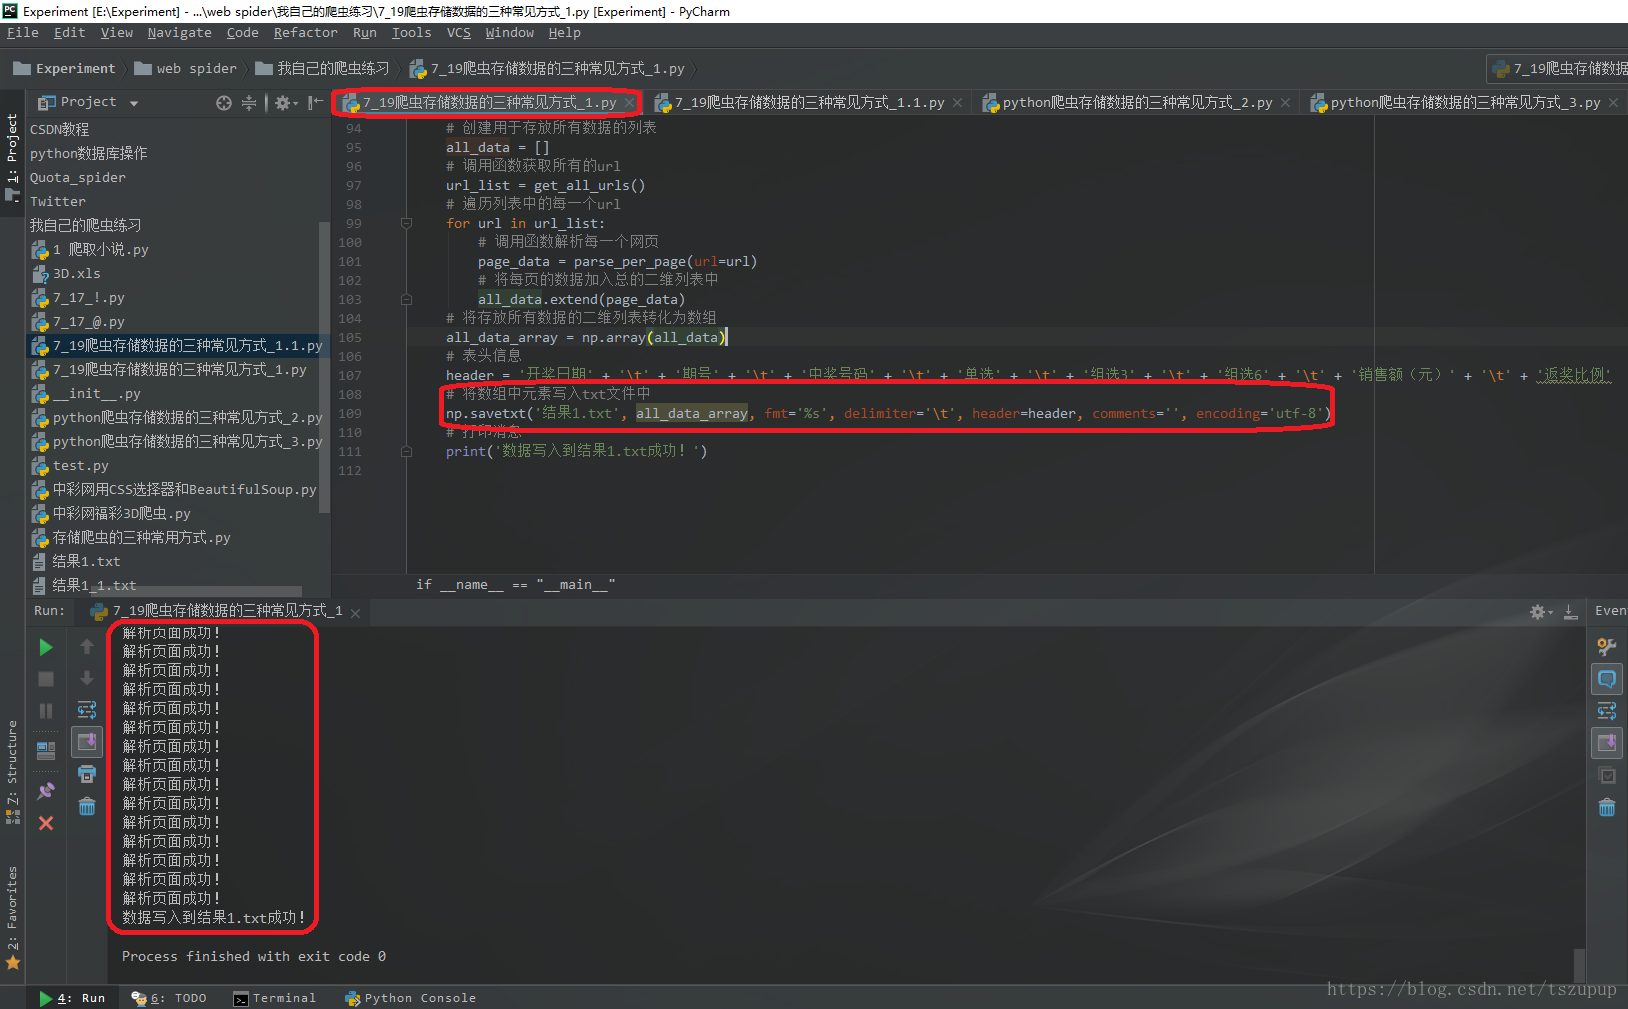Toggle Scroll to End in console output
The image size is (1628, 1009).
[x=87, y=742]
